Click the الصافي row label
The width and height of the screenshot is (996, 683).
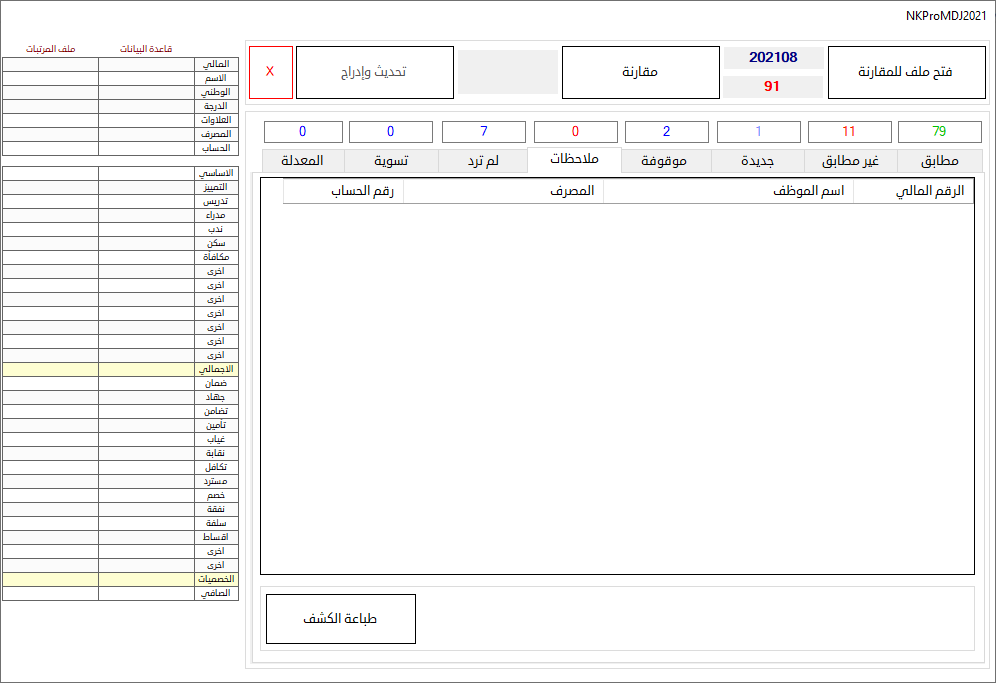coord(217,593)
